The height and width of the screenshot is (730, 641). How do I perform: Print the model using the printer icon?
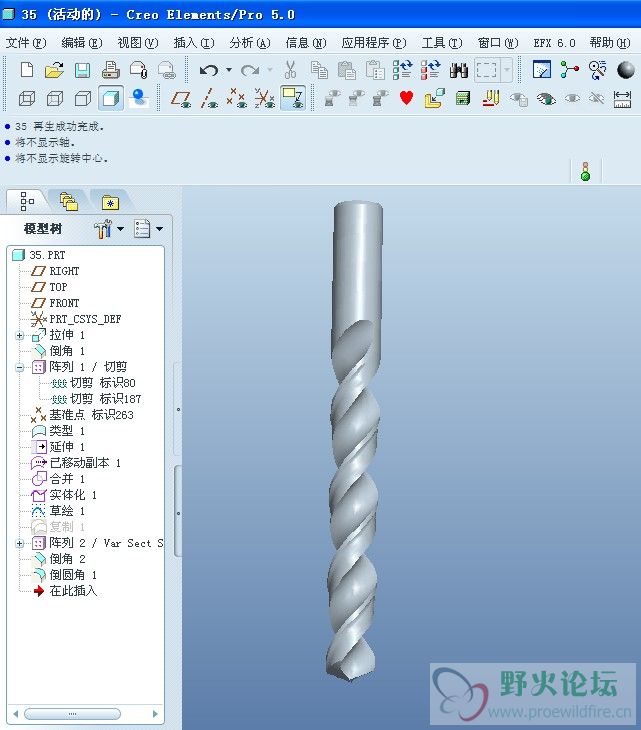point(111,70)
